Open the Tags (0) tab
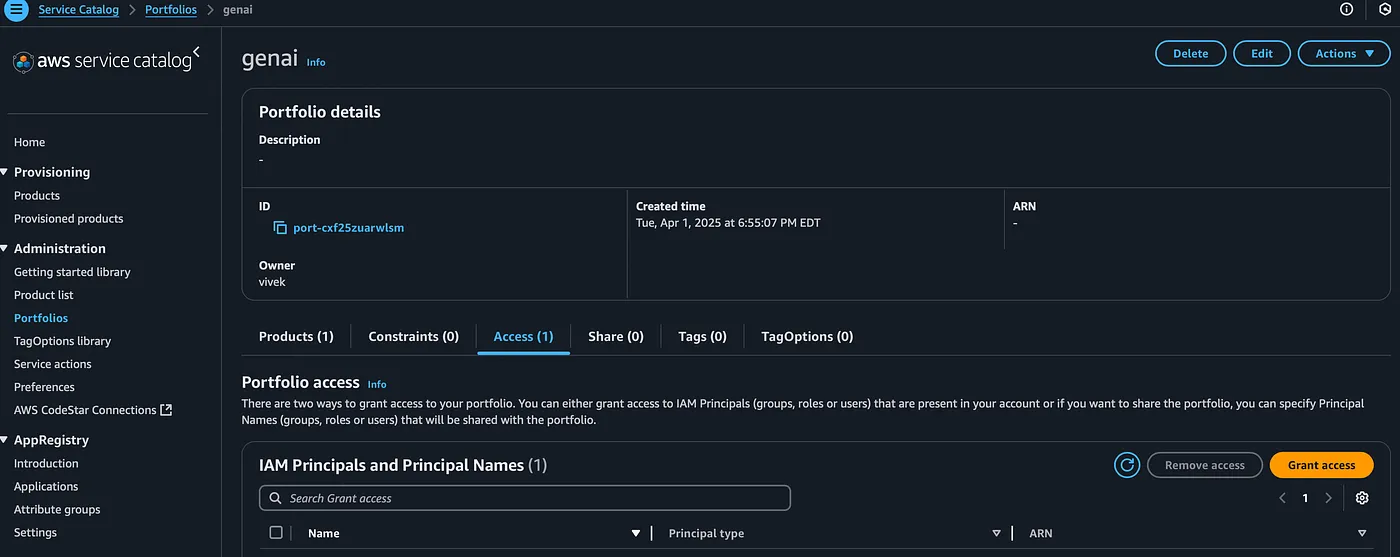 point(702,336)
